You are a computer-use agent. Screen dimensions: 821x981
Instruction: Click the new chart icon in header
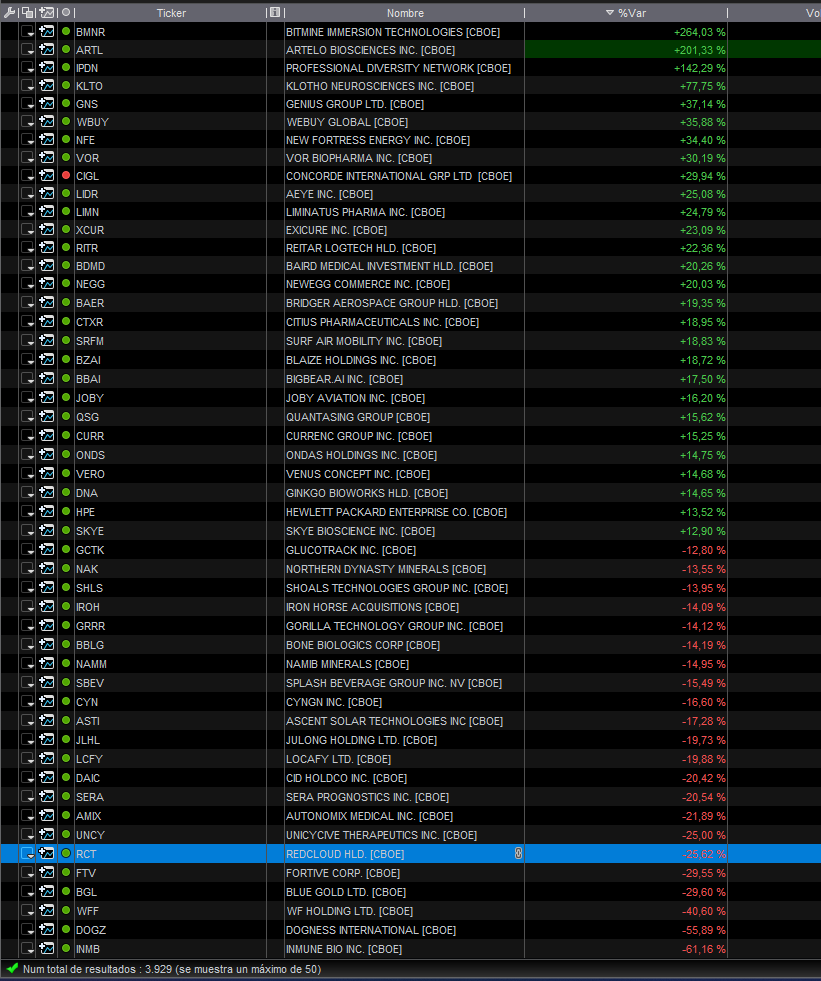47,13
